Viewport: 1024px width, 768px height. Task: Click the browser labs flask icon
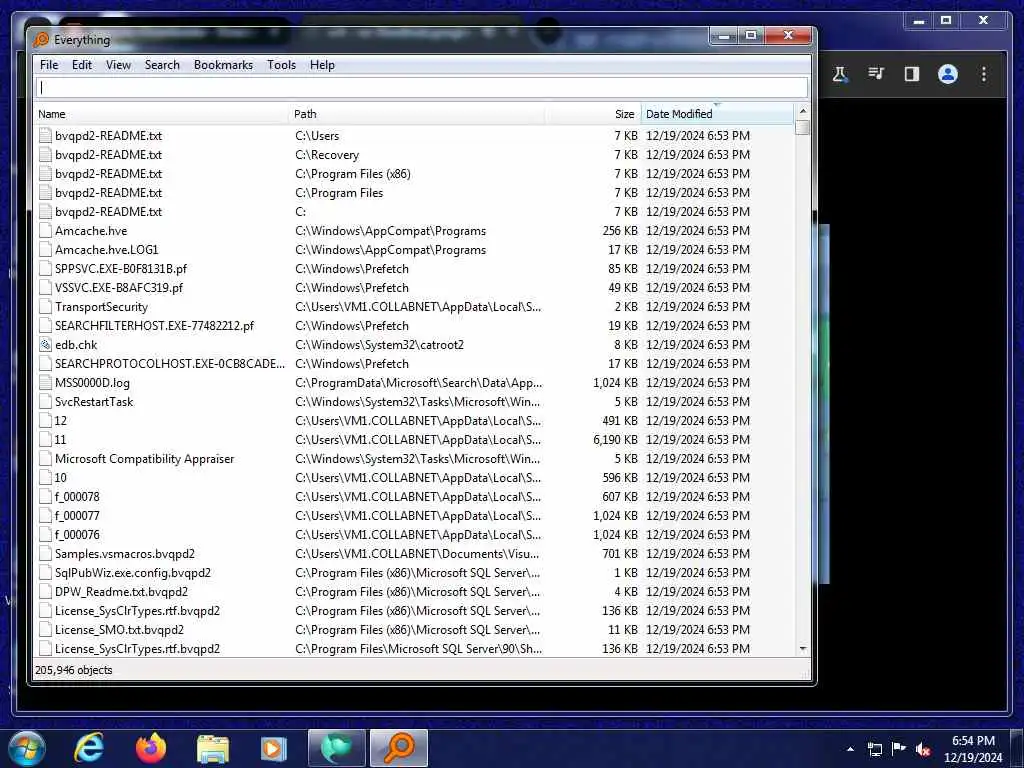840,74
